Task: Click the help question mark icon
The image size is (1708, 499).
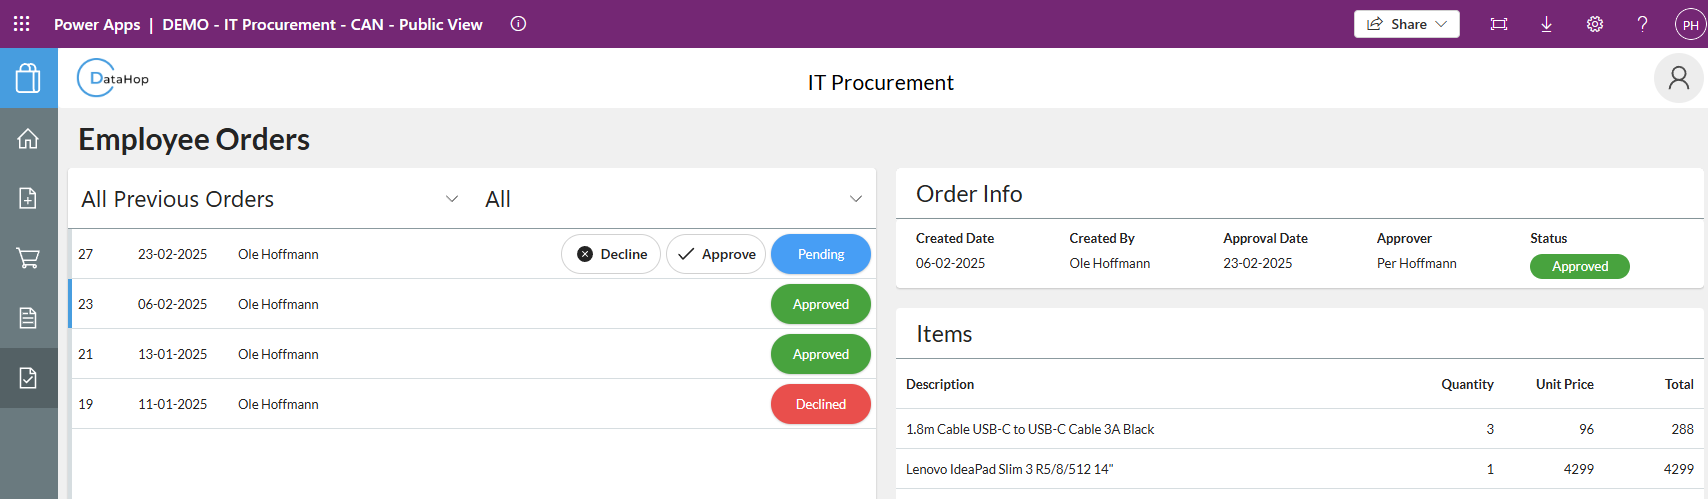Action: point(1642,24)
